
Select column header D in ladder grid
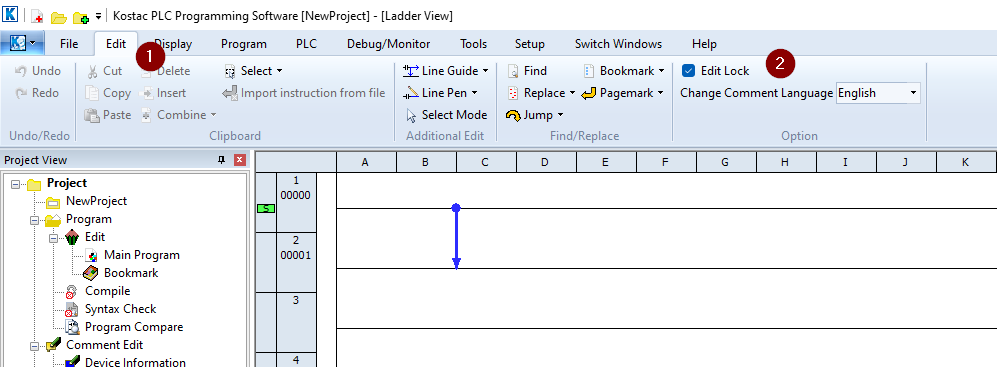pyautogui.click(x=545, y=162)
